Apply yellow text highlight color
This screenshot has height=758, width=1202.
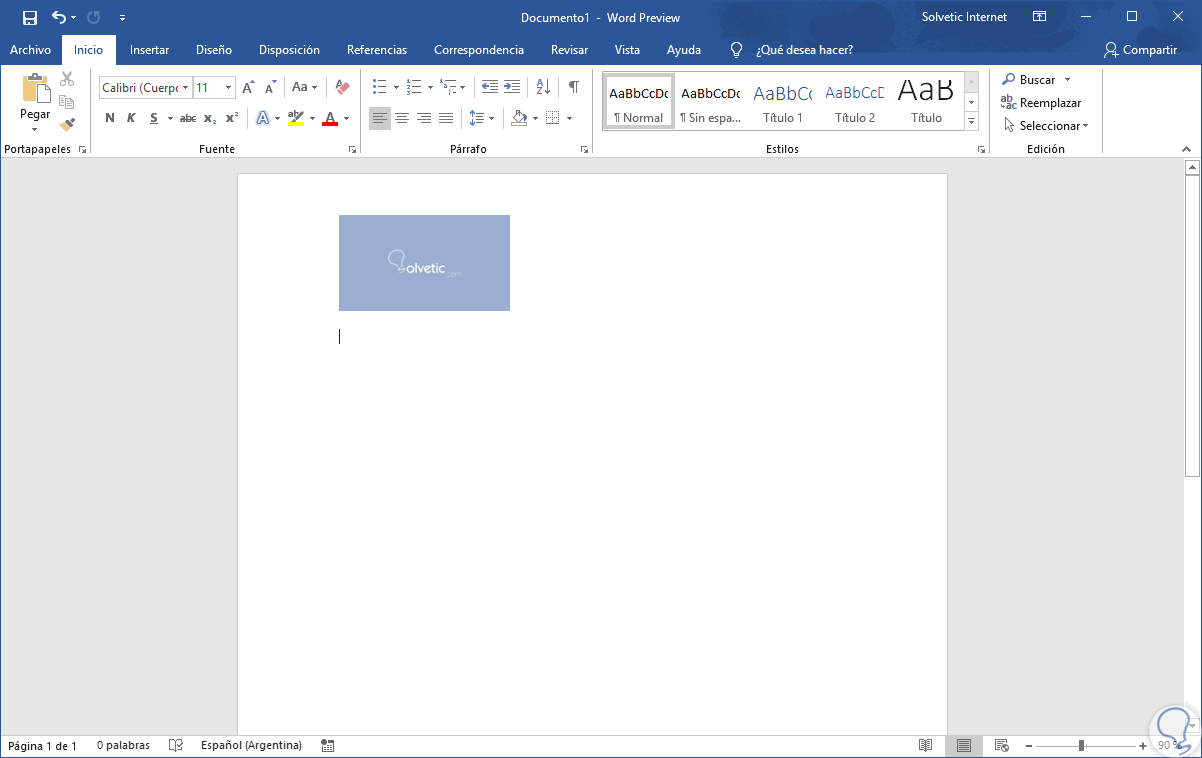coord(295,118)
